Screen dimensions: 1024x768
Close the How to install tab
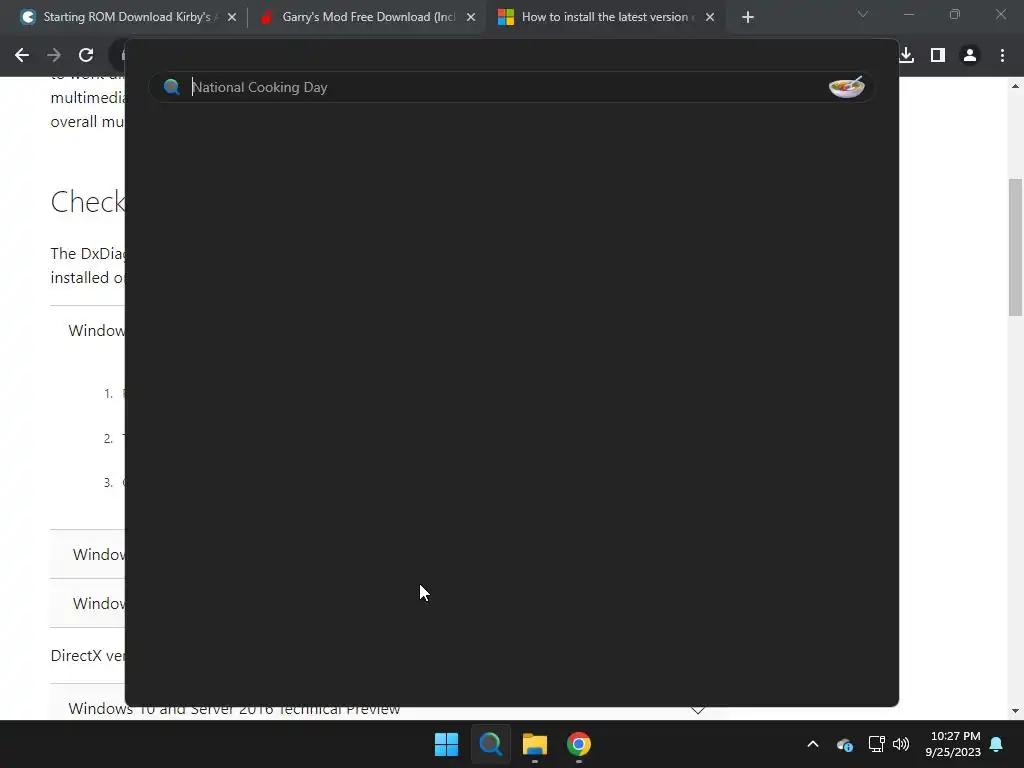[x=710, y=17]
